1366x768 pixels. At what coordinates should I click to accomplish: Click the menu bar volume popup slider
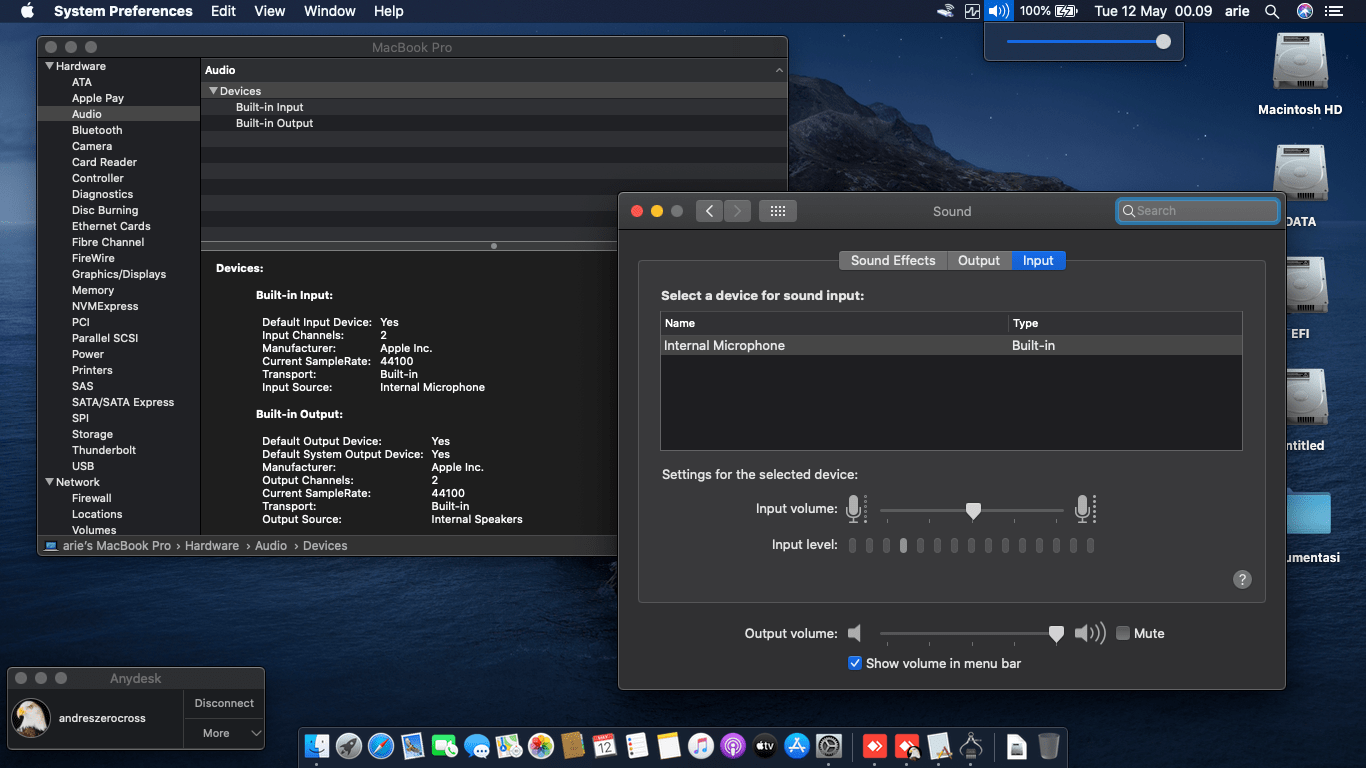click(1085, 42)
